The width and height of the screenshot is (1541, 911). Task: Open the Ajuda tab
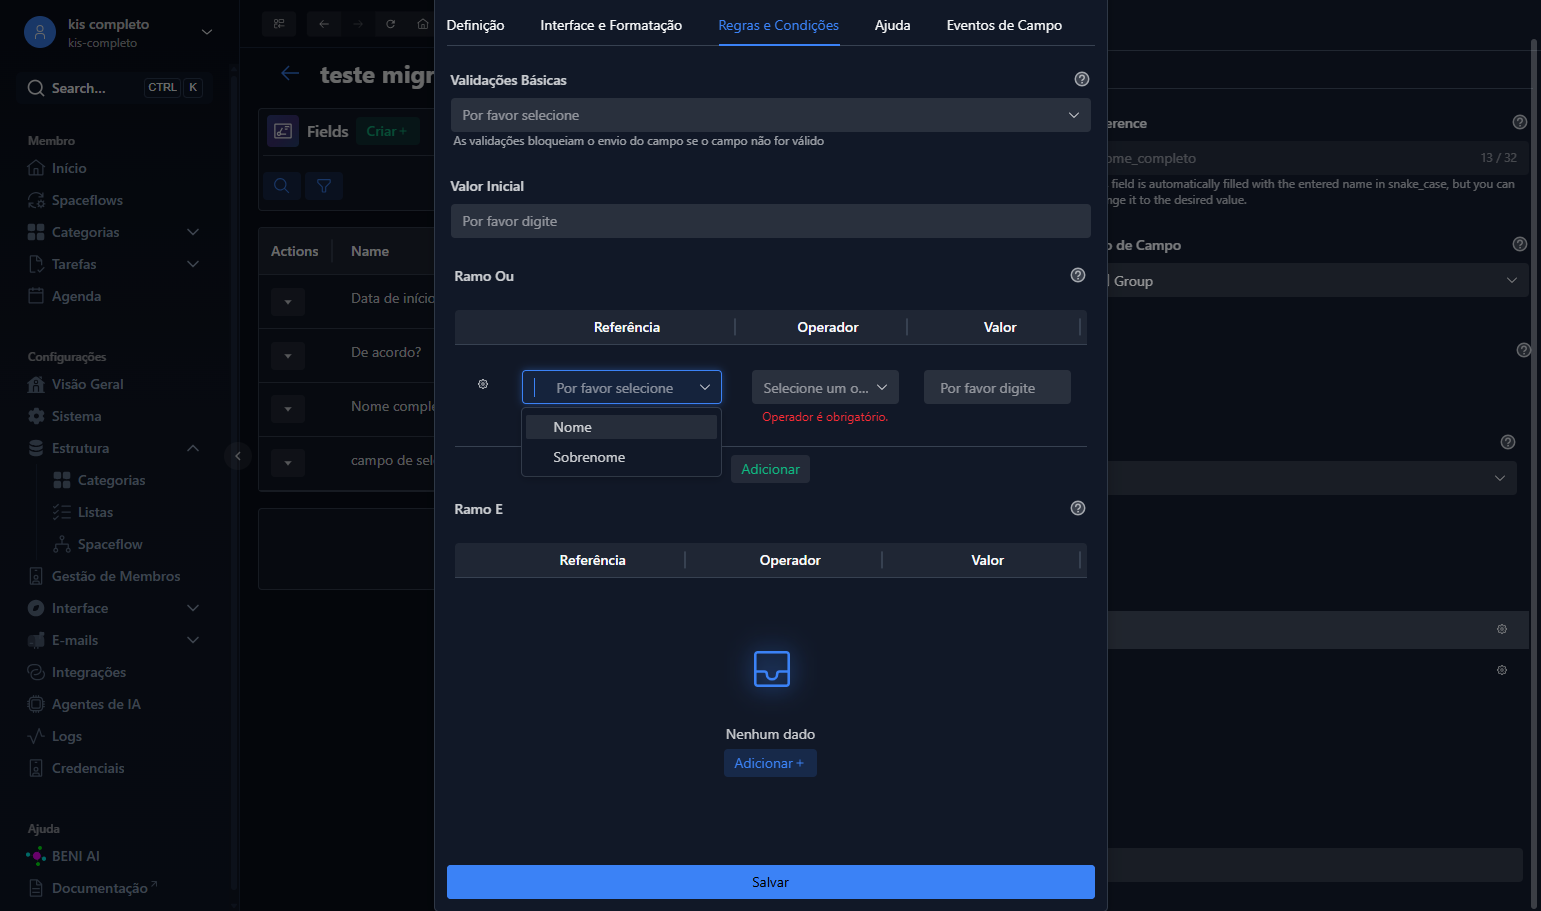pos(892,25)
